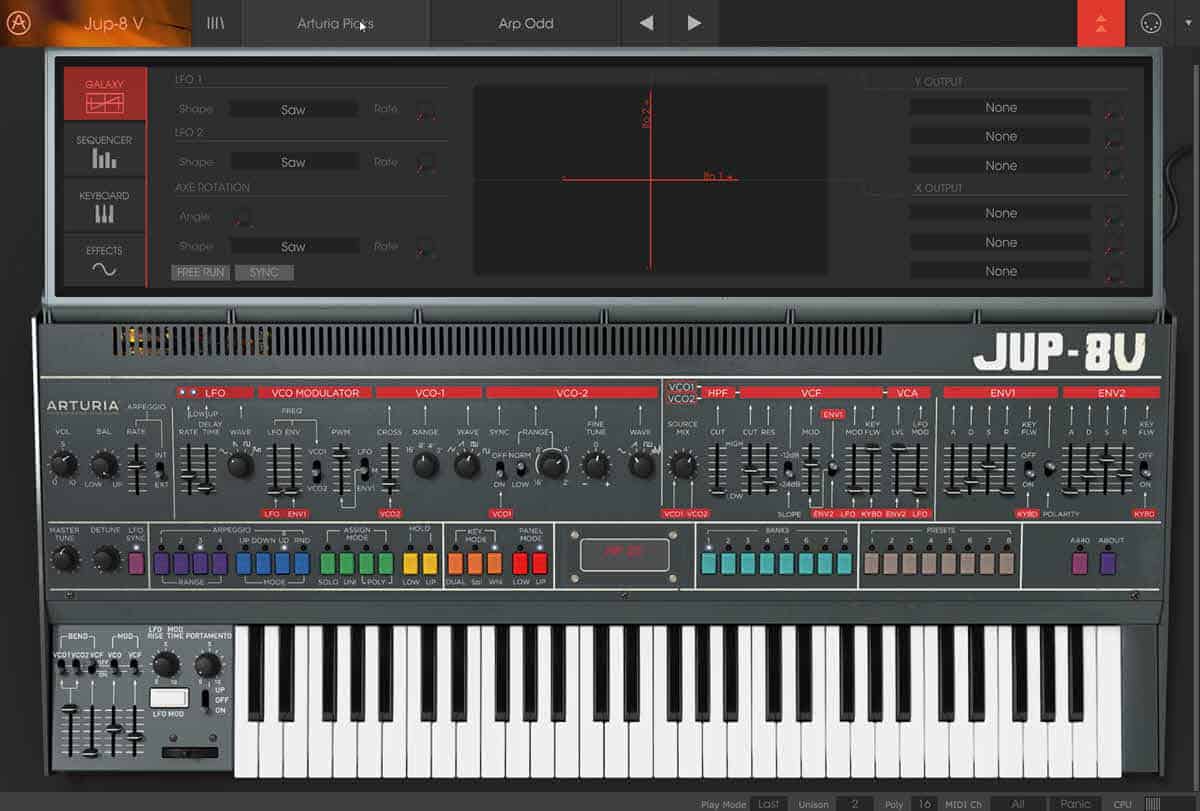Open the preset browser library icon
This screenshot has height=811, width=1200.
[x=216, y=23]
